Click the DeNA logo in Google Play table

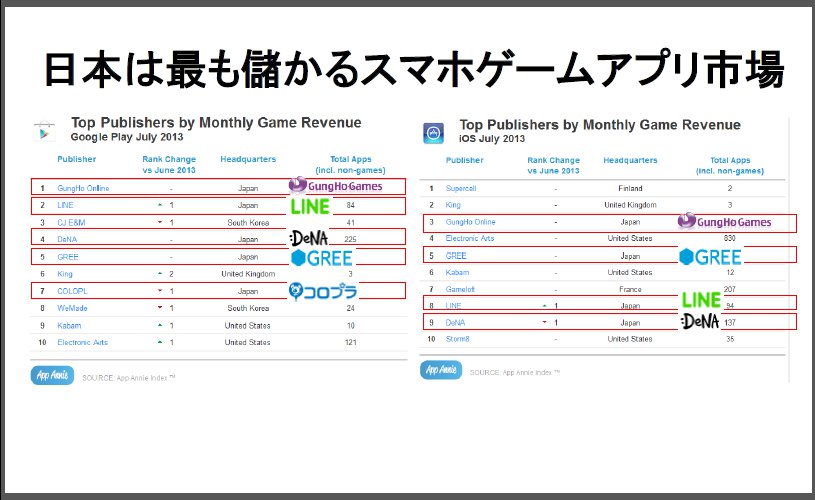(309, 239)
